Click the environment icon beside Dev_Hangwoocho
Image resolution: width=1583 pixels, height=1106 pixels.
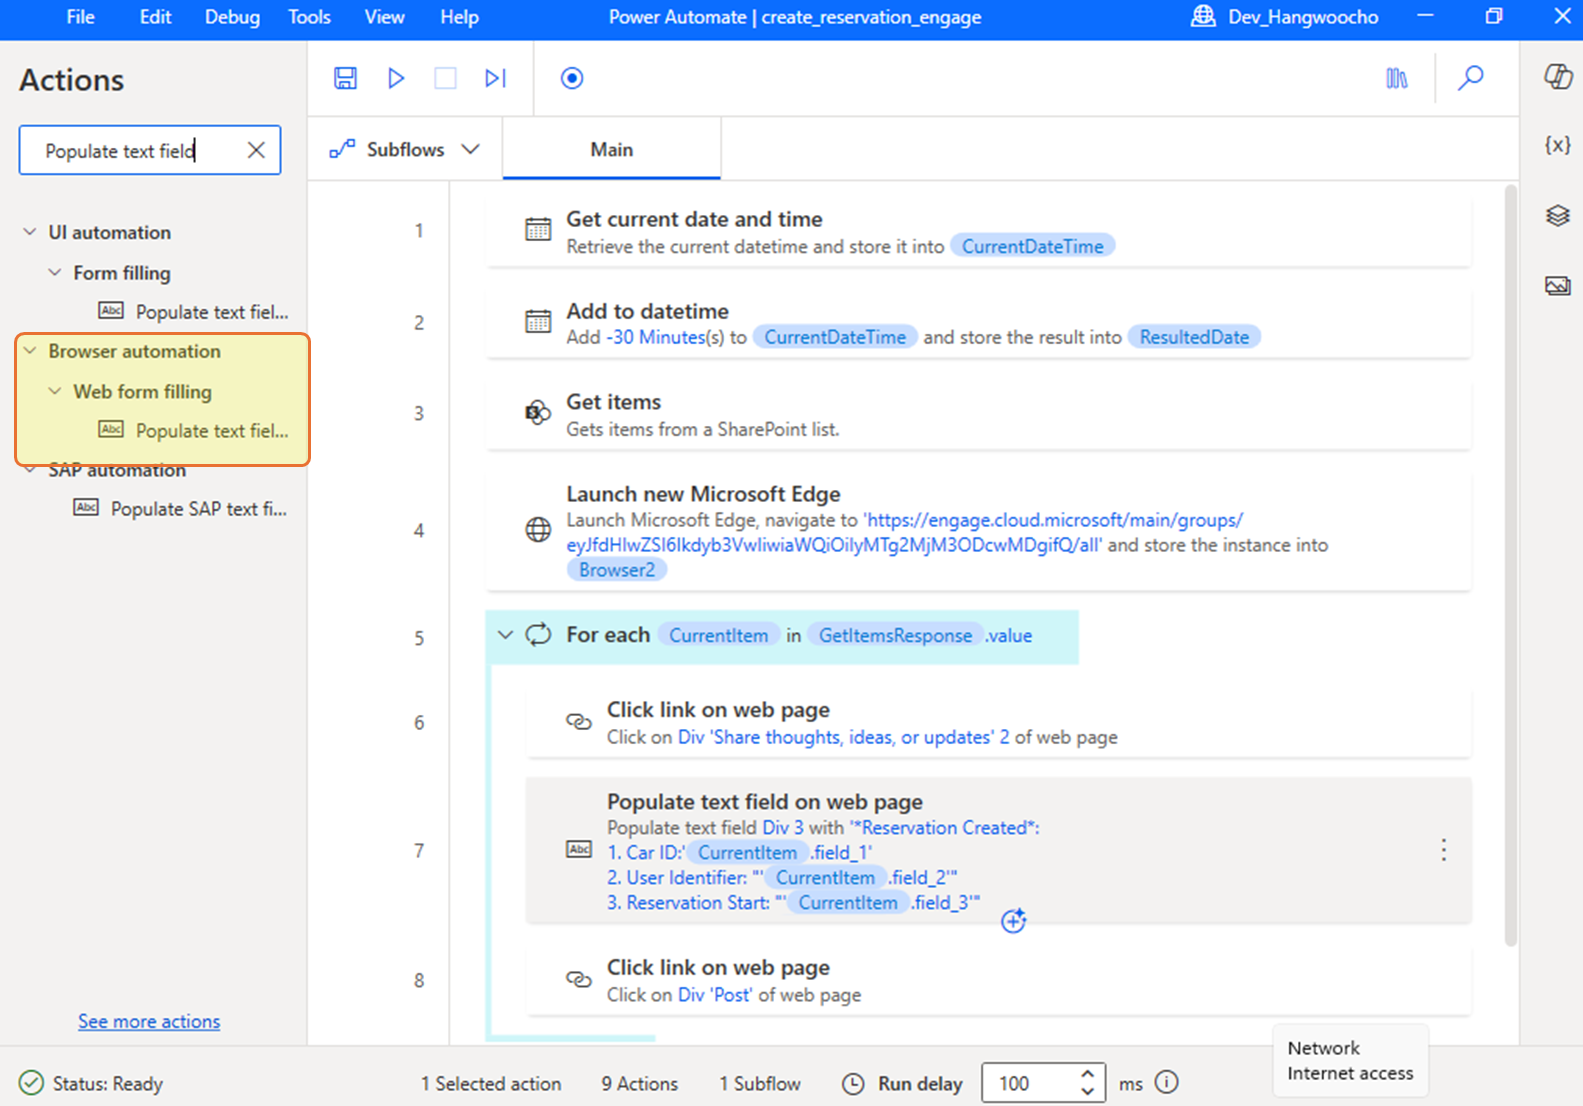(1203, 17)
